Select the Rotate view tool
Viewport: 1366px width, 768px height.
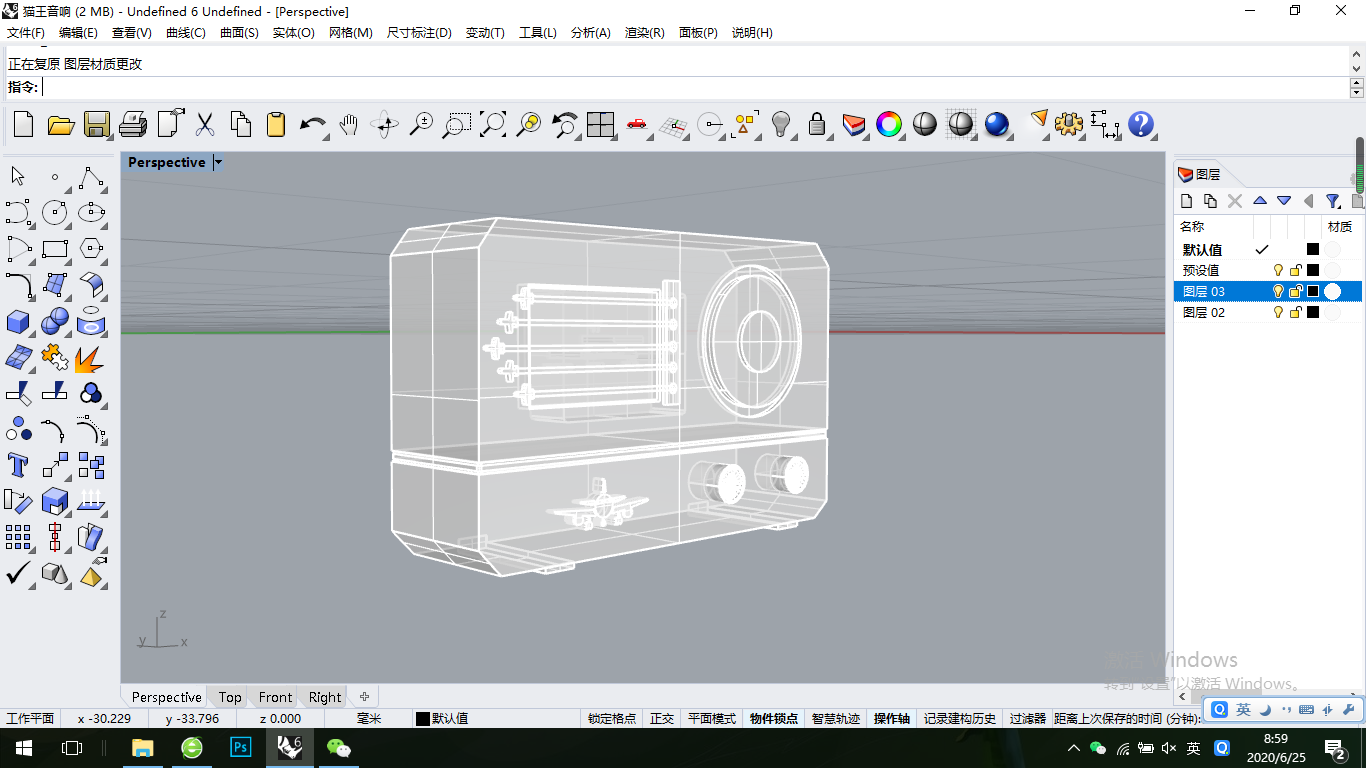click(385, 124)
